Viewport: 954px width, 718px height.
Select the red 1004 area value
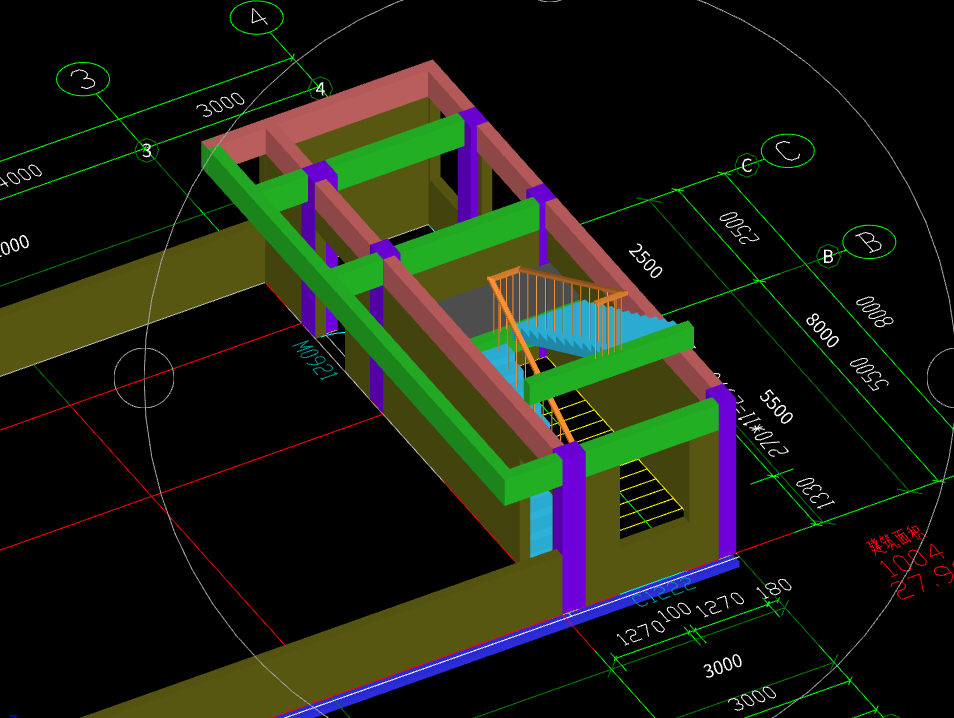(911, 560)
